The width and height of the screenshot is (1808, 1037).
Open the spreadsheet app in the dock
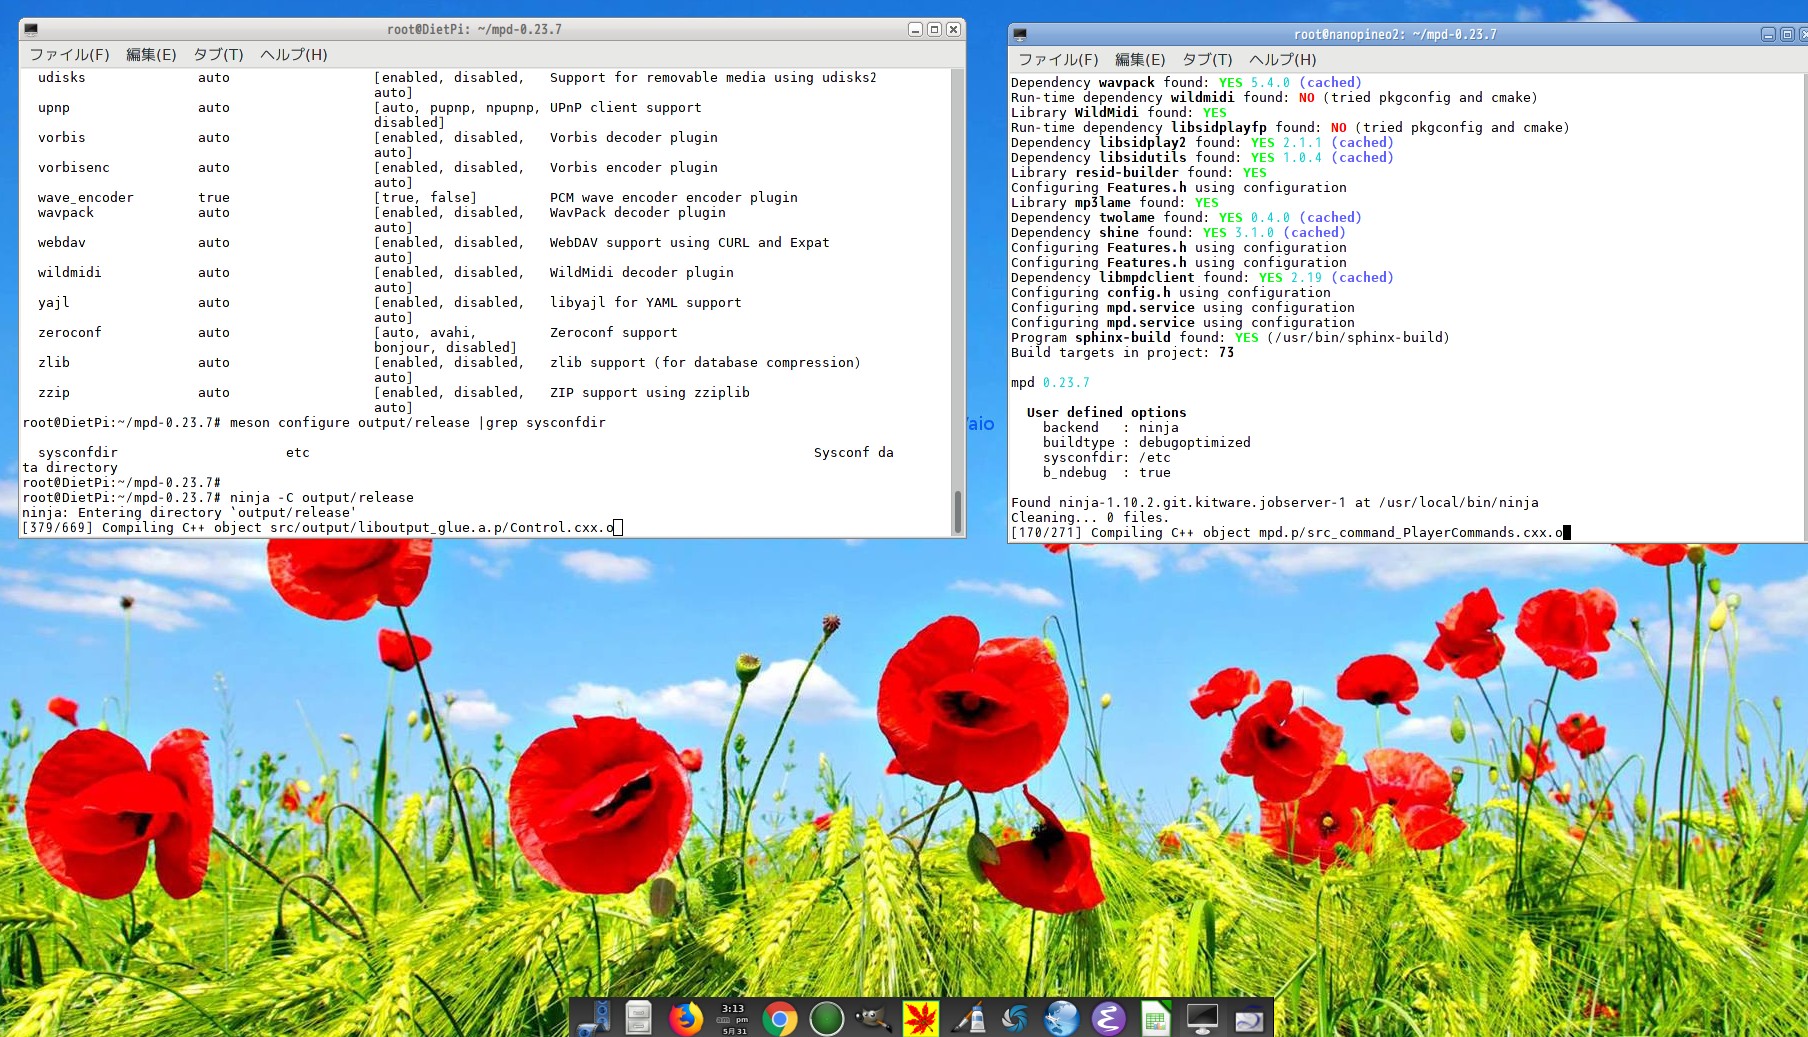point(1155,1018)
